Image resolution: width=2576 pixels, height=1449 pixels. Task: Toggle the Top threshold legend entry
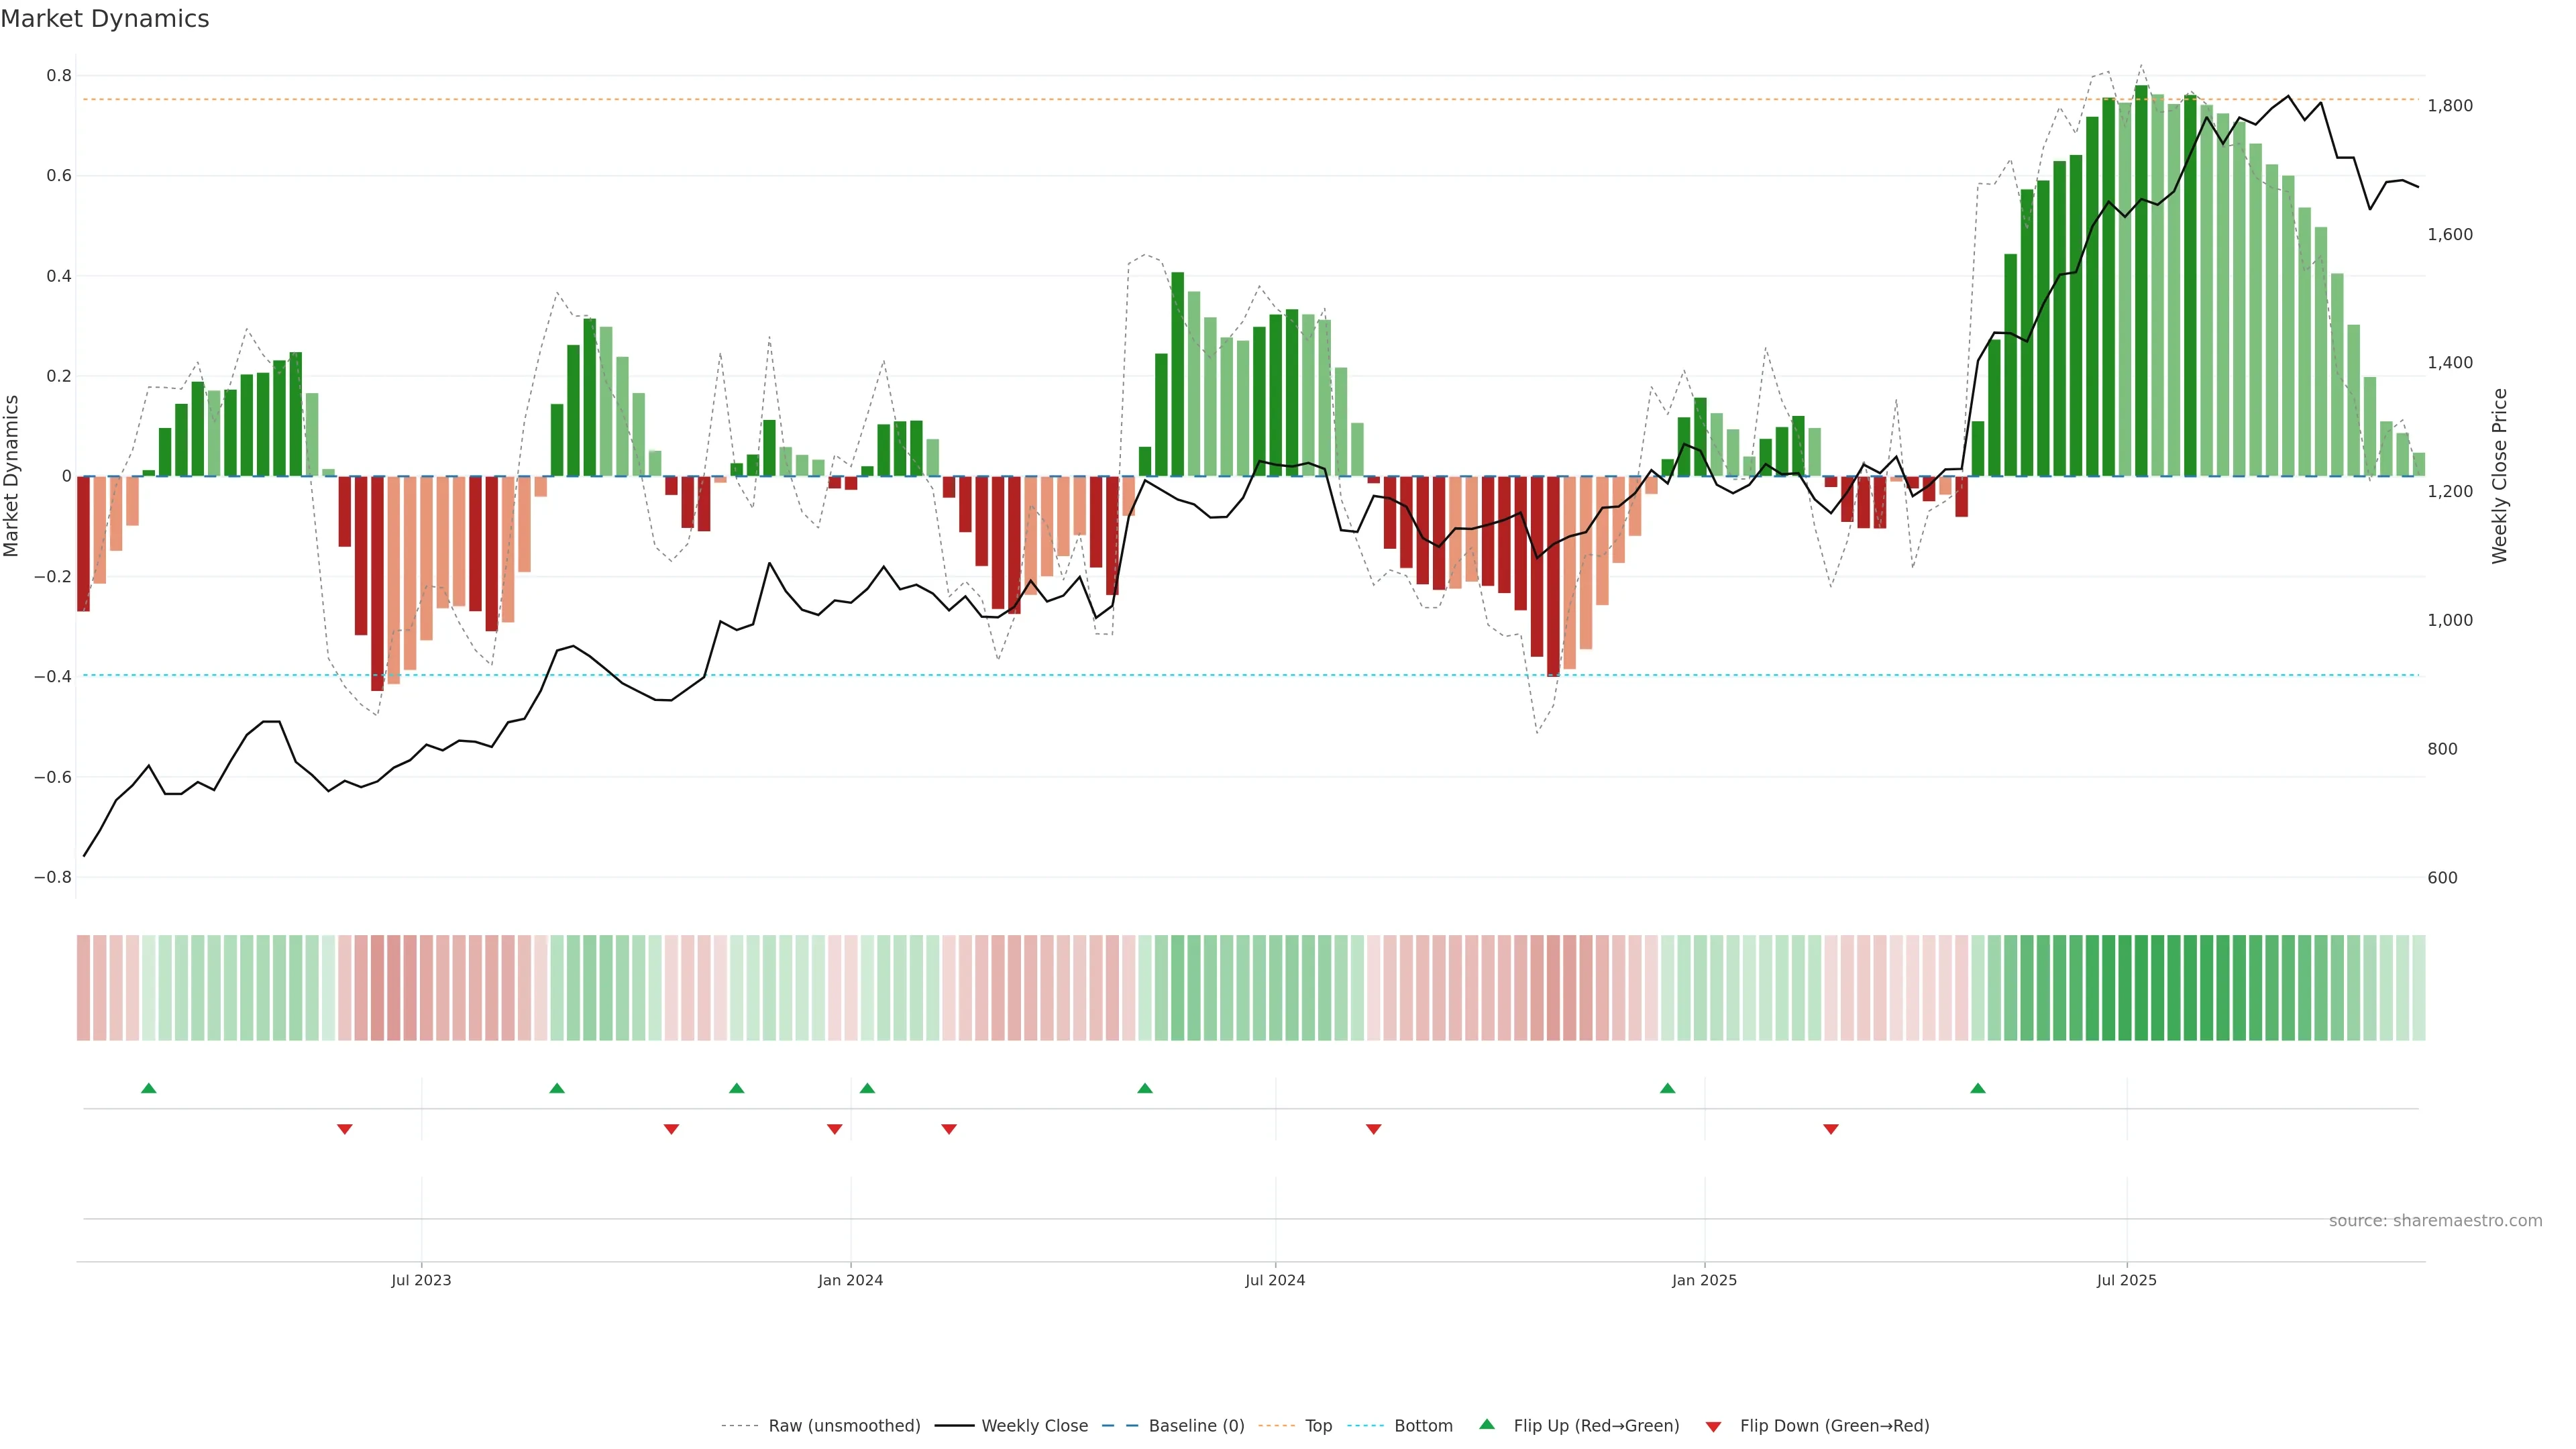1318,1426
